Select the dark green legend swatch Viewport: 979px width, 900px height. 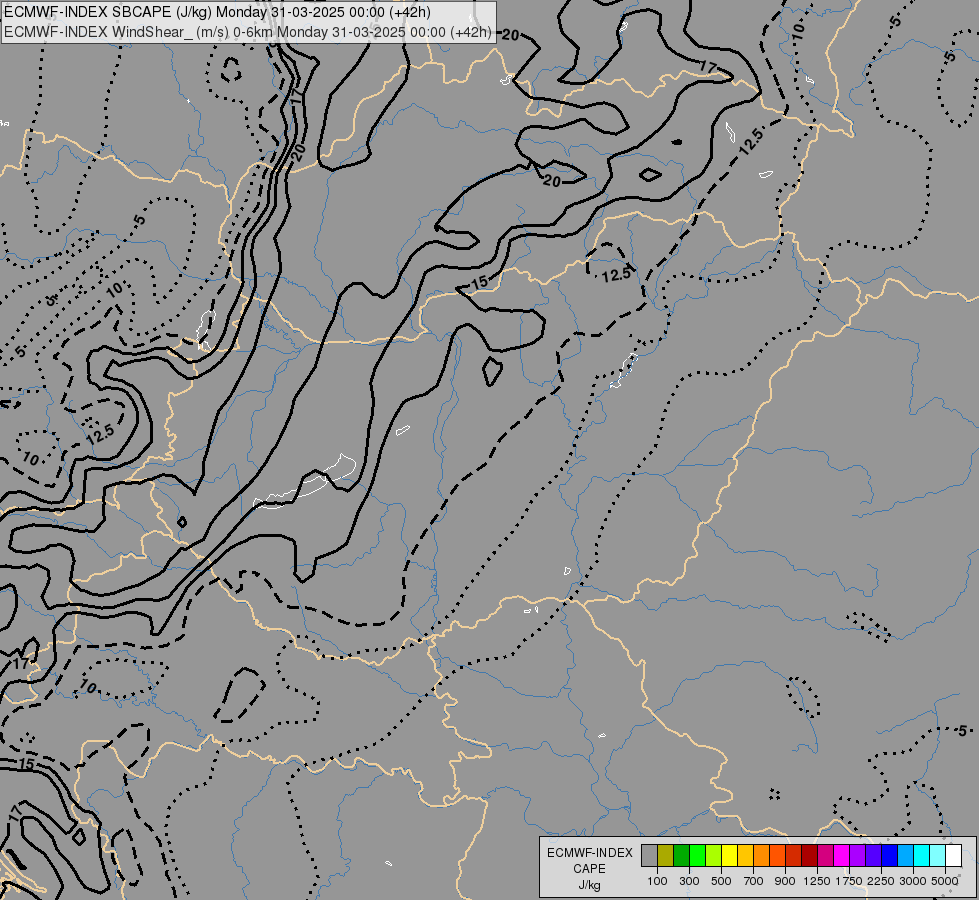click(x=682, y=856)
